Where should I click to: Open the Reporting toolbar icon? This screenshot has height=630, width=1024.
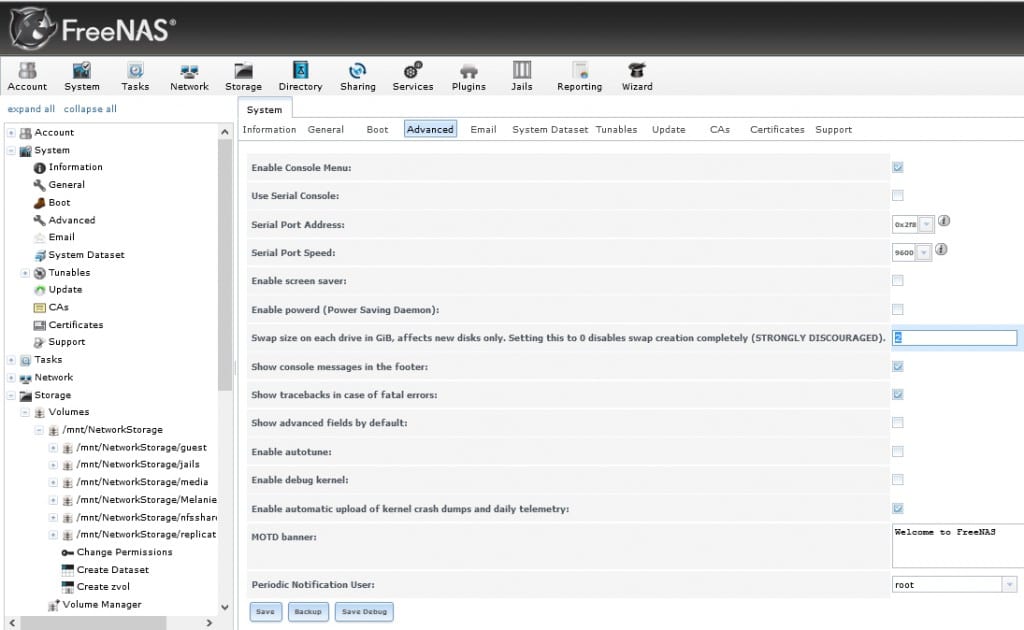click(580, 76)
